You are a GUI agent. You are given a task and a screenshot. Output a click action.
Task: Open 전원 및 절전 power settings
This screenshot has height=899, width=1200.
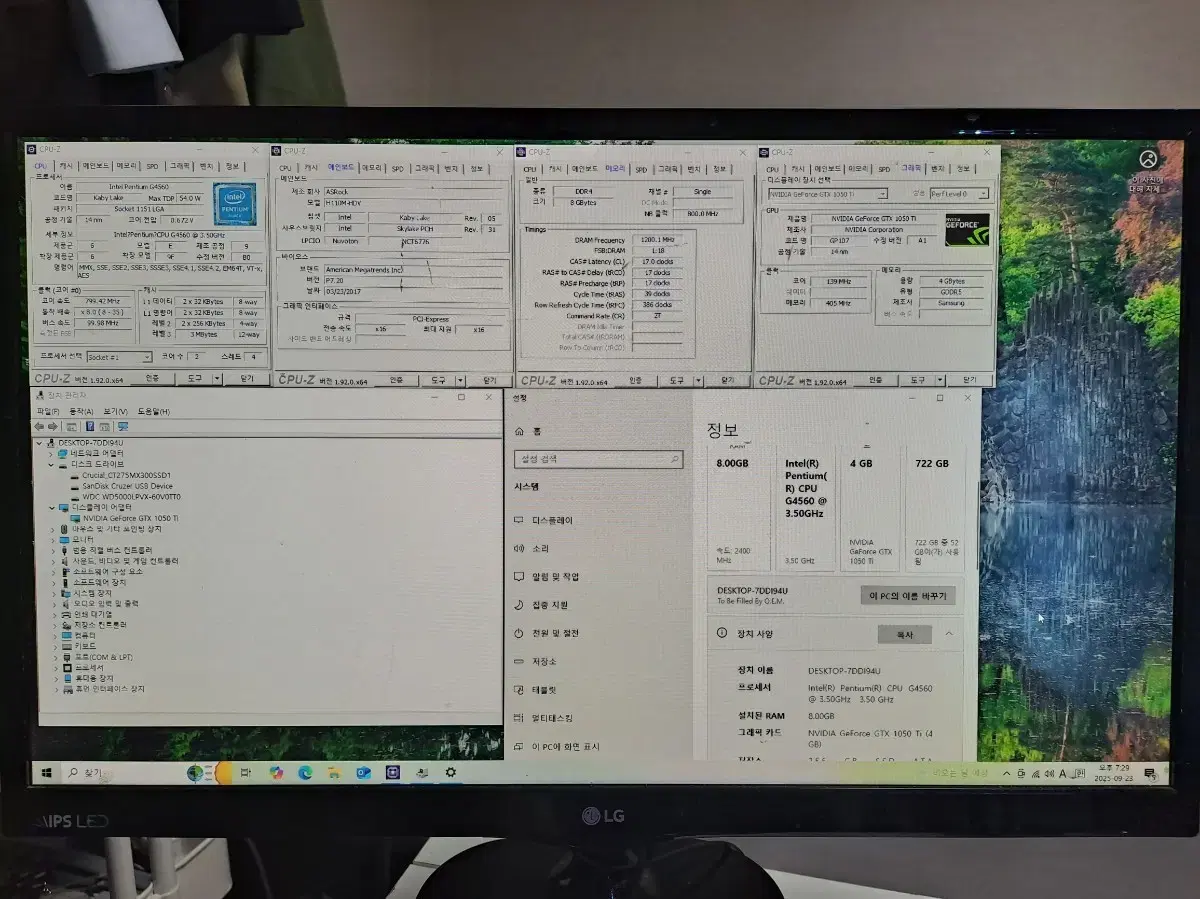(x=553, y=632)
